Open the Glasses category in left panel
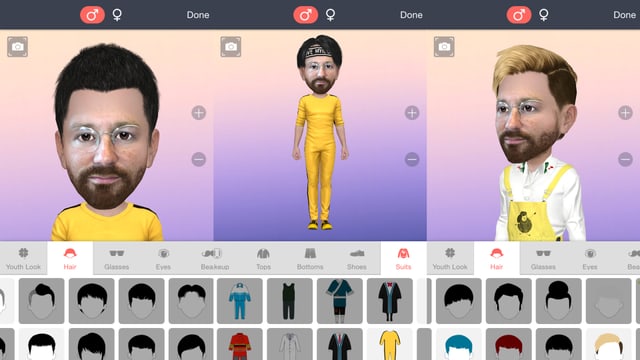Screen dimensions: 640x360 click(116, 259)
